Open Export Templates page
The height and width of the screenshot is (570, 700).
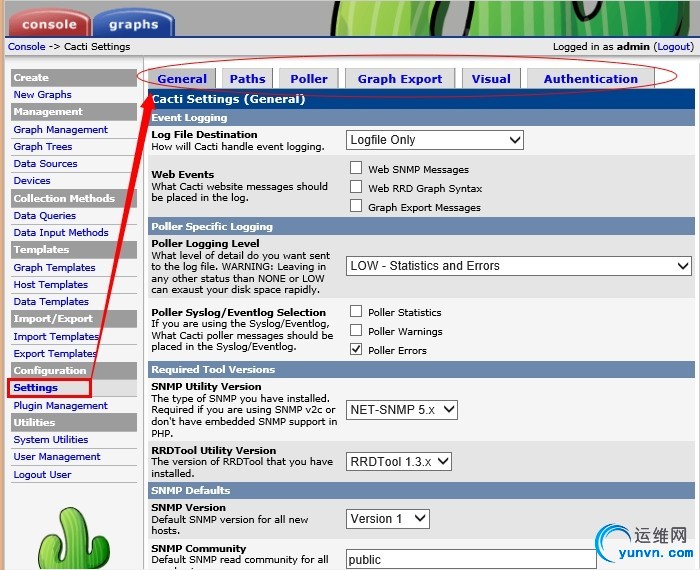tap(55, 354)
